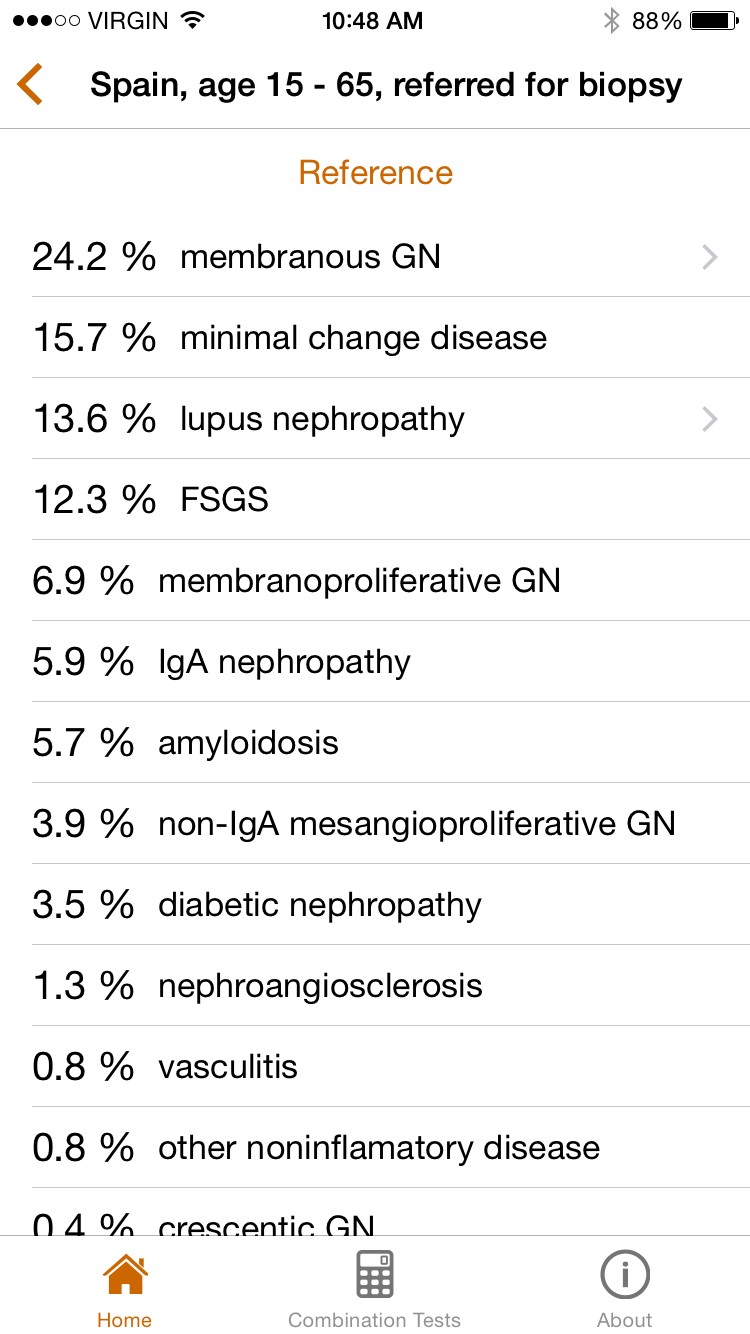The height and width of the screenshot is (1334, 750).
Task: Expand membranous GN chevron arrow
Action: (x=709, y=257)
